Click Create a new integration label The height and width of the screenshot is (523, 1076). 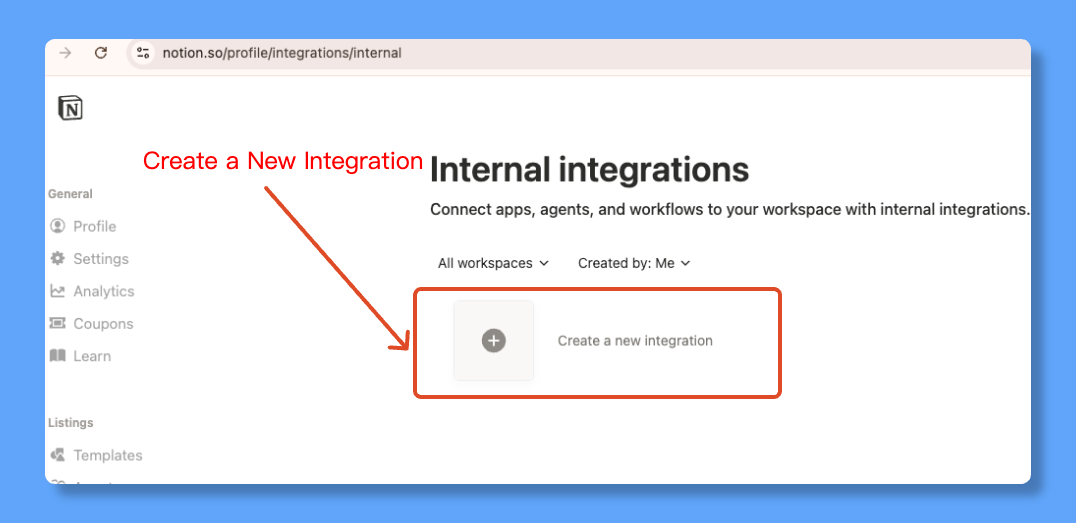coord(635,340)
